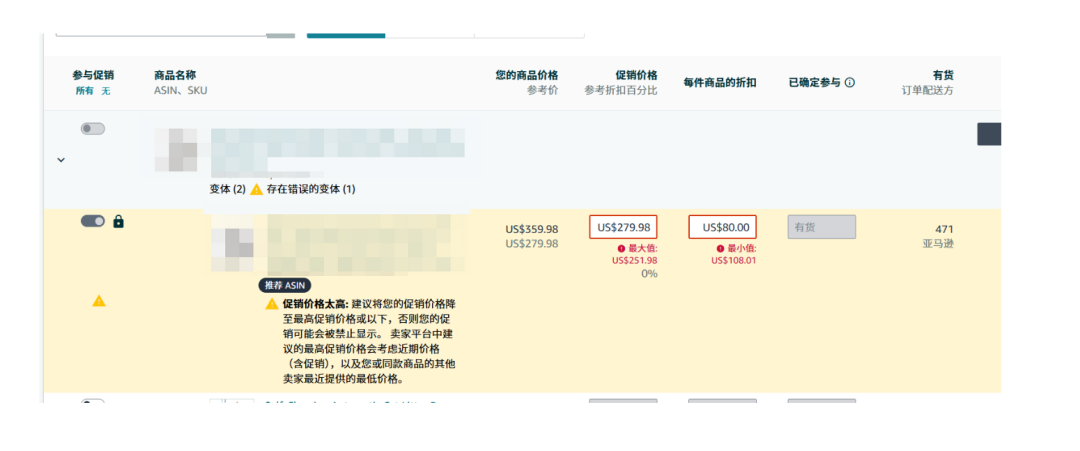Viewport: 1080px width, 451px height.
Task: Toggle promotion participation for the highlighted variant
Action: (93, 221)
